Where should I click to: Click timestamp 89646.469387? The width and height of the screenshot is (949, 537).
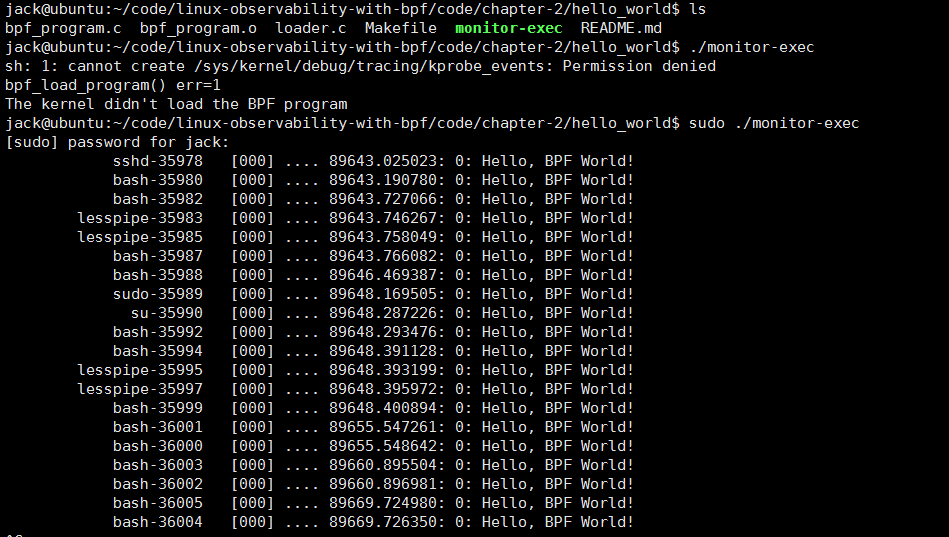pos(383,275)
